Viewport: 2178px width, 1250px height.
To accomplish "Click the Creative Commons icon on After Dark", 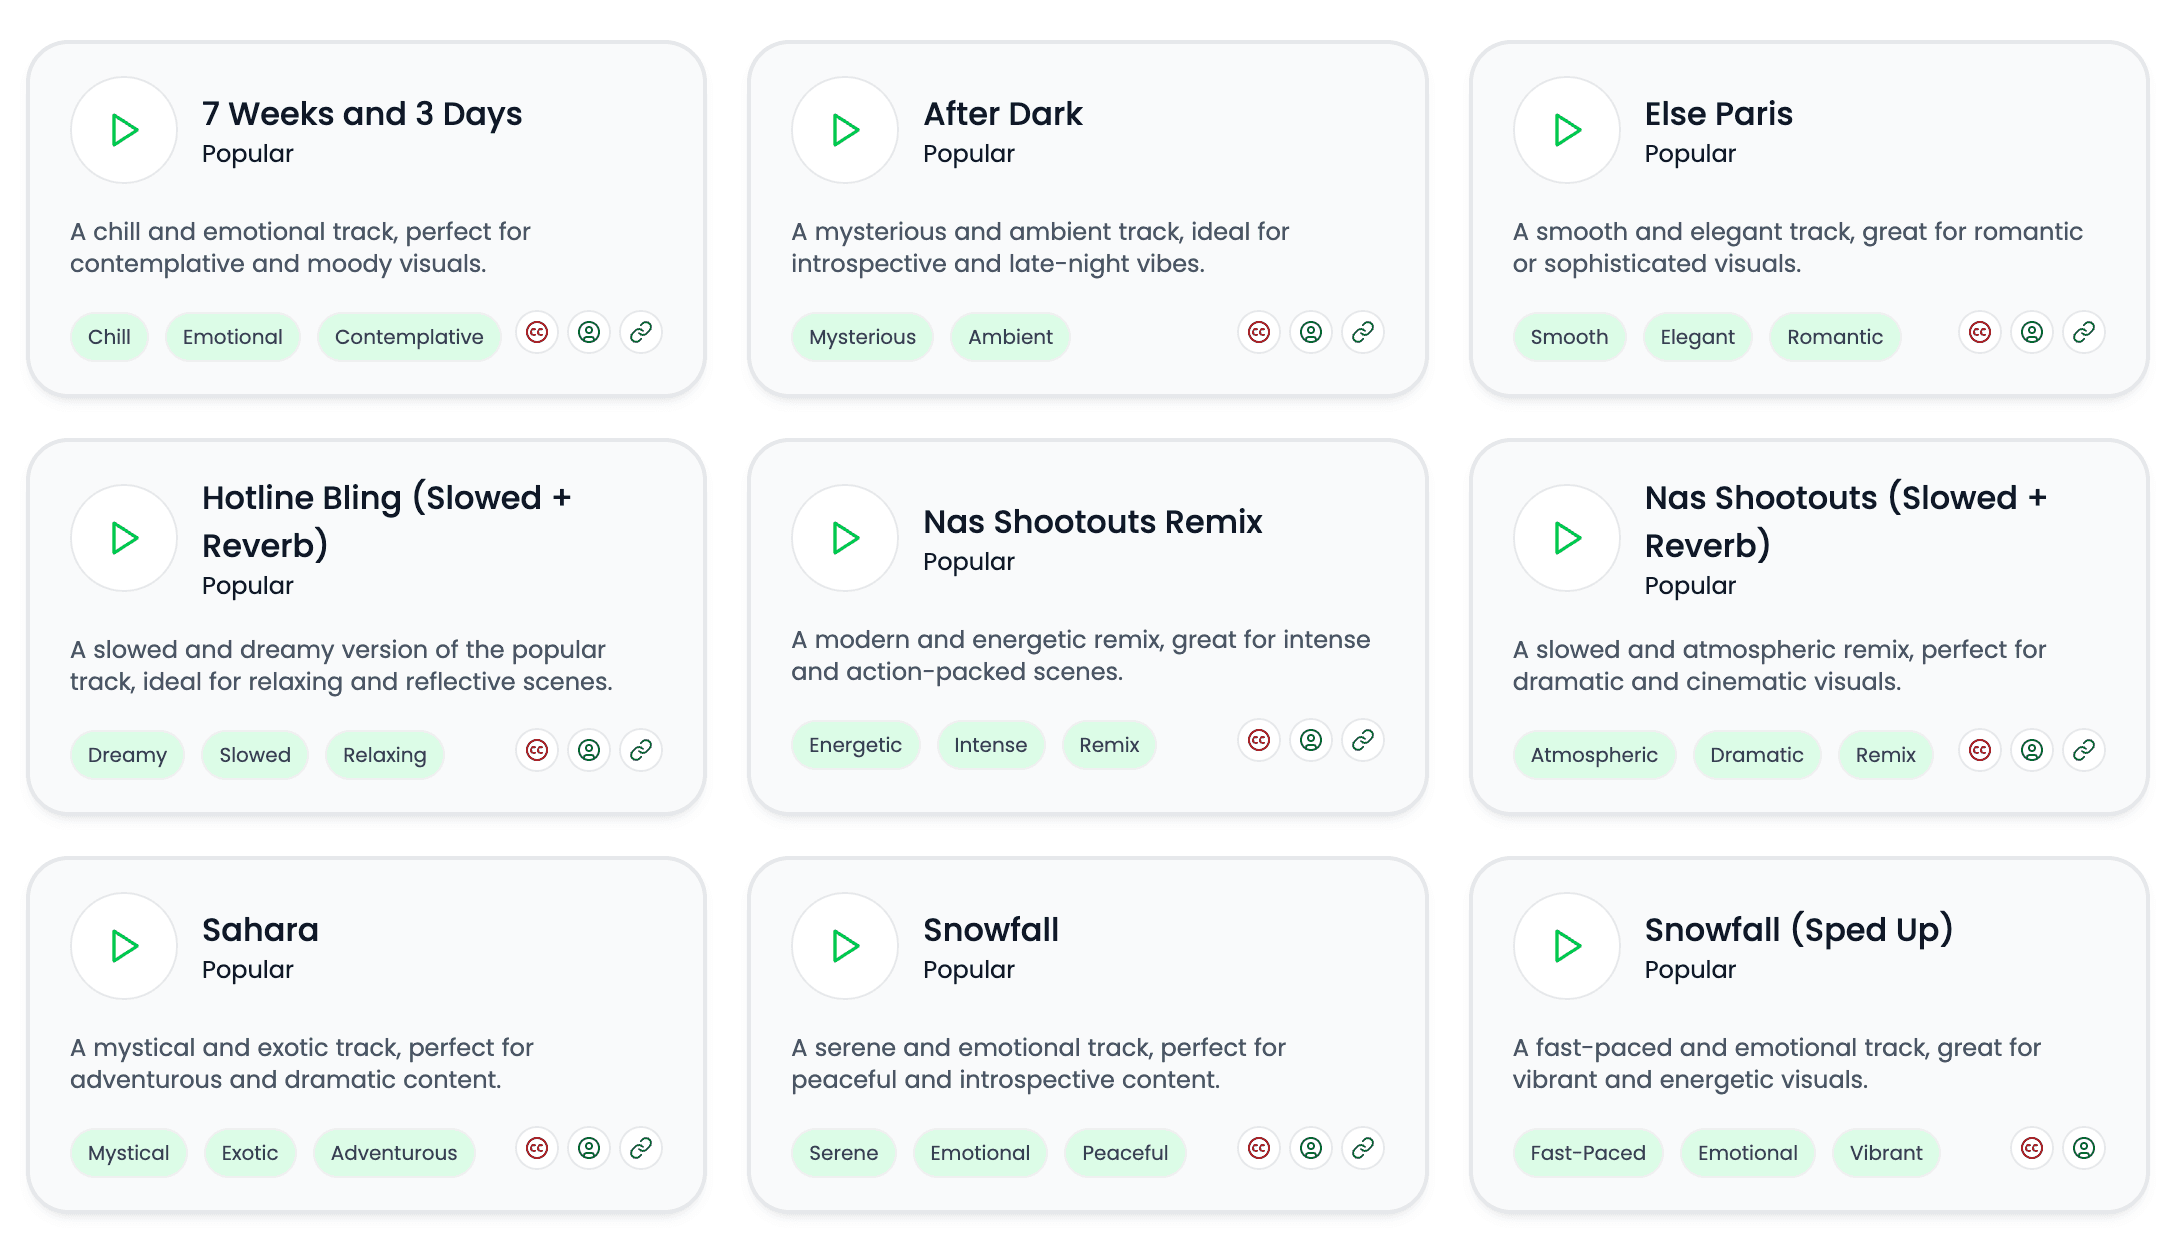I will (x=1259, y=332).
